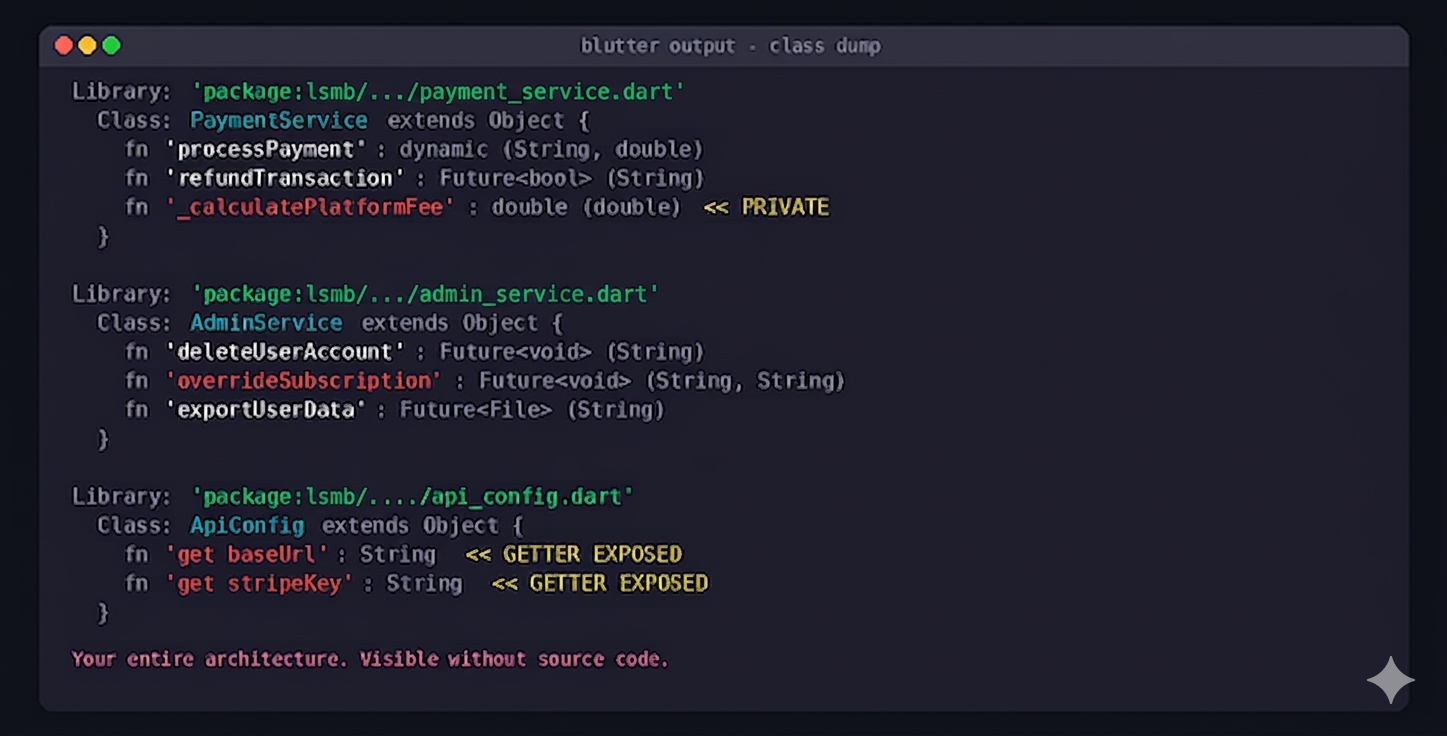Click the 'overrideSubscription' function name
The image size is (1447, 736).
(304, 381)
